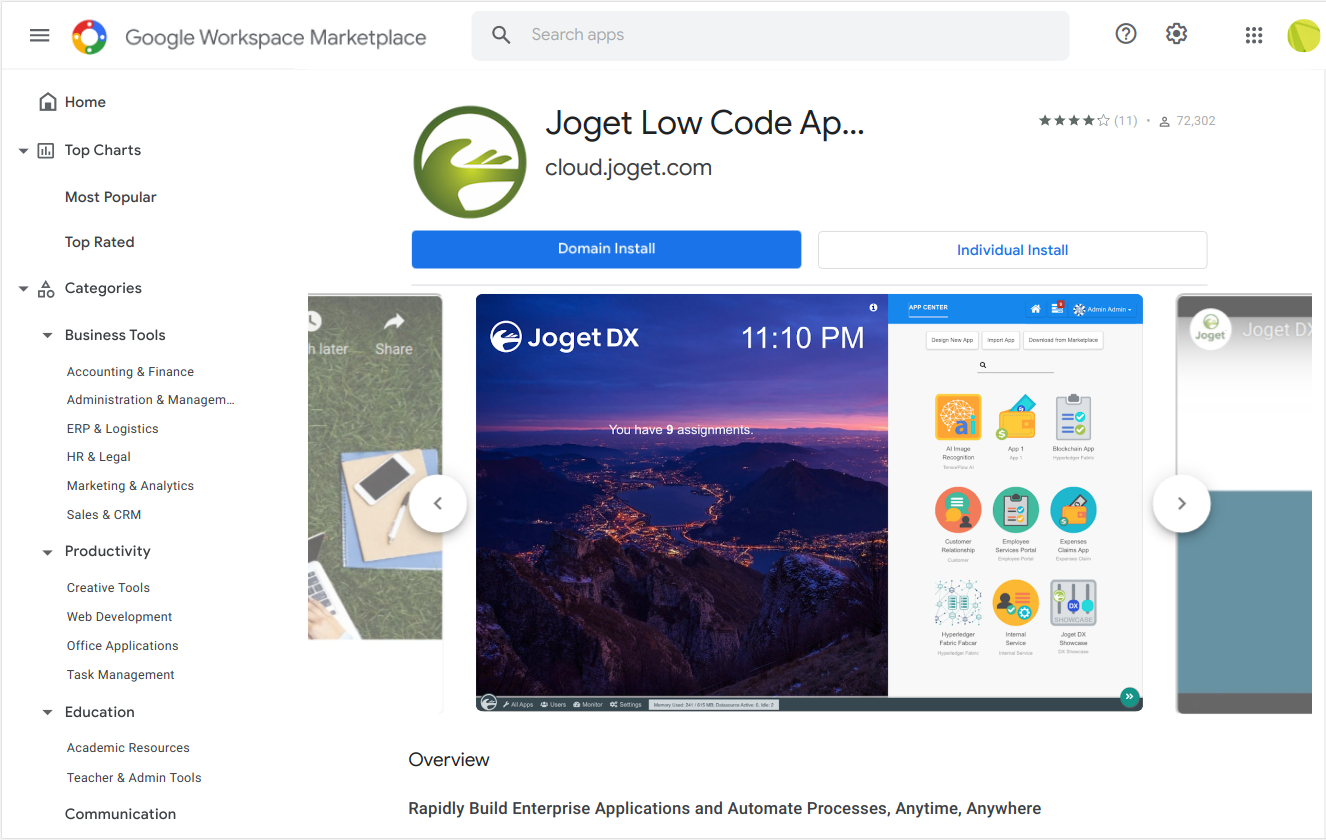Open Office Applications category

point(123,646)
